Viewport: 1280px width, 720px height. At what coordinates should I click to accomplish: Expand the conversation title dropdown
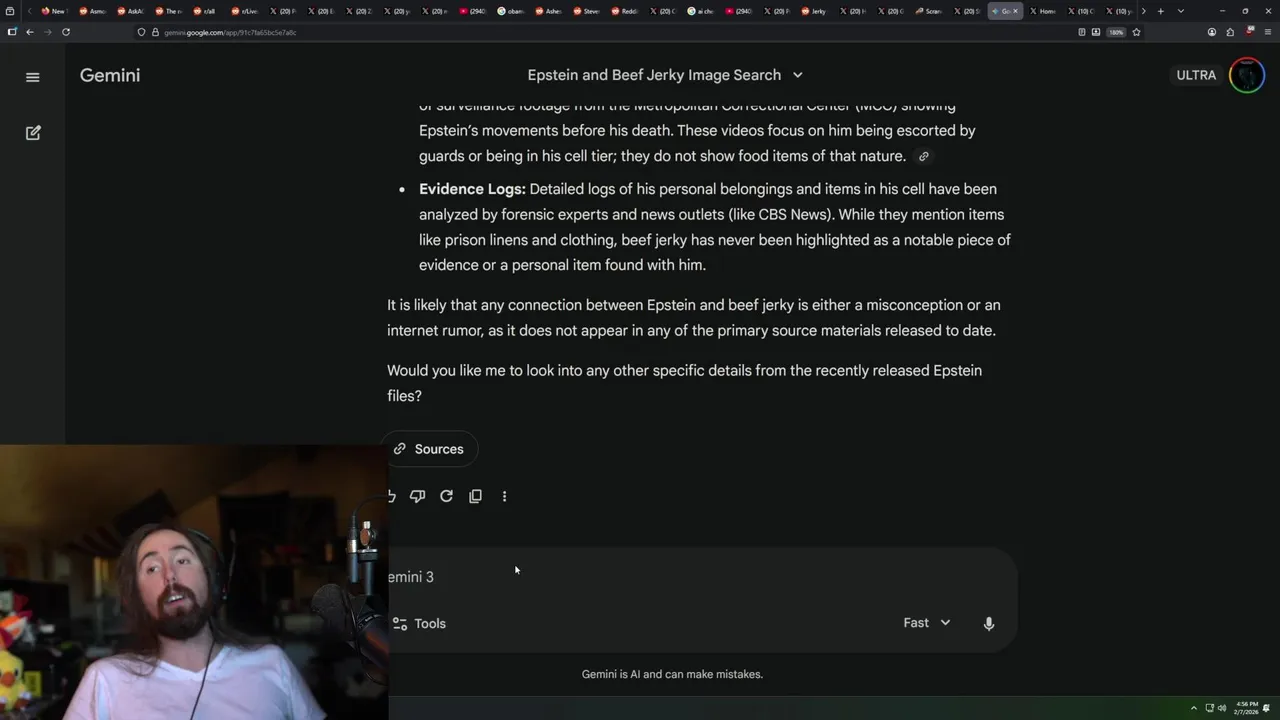pyautogui.click(x=797, y=75)
